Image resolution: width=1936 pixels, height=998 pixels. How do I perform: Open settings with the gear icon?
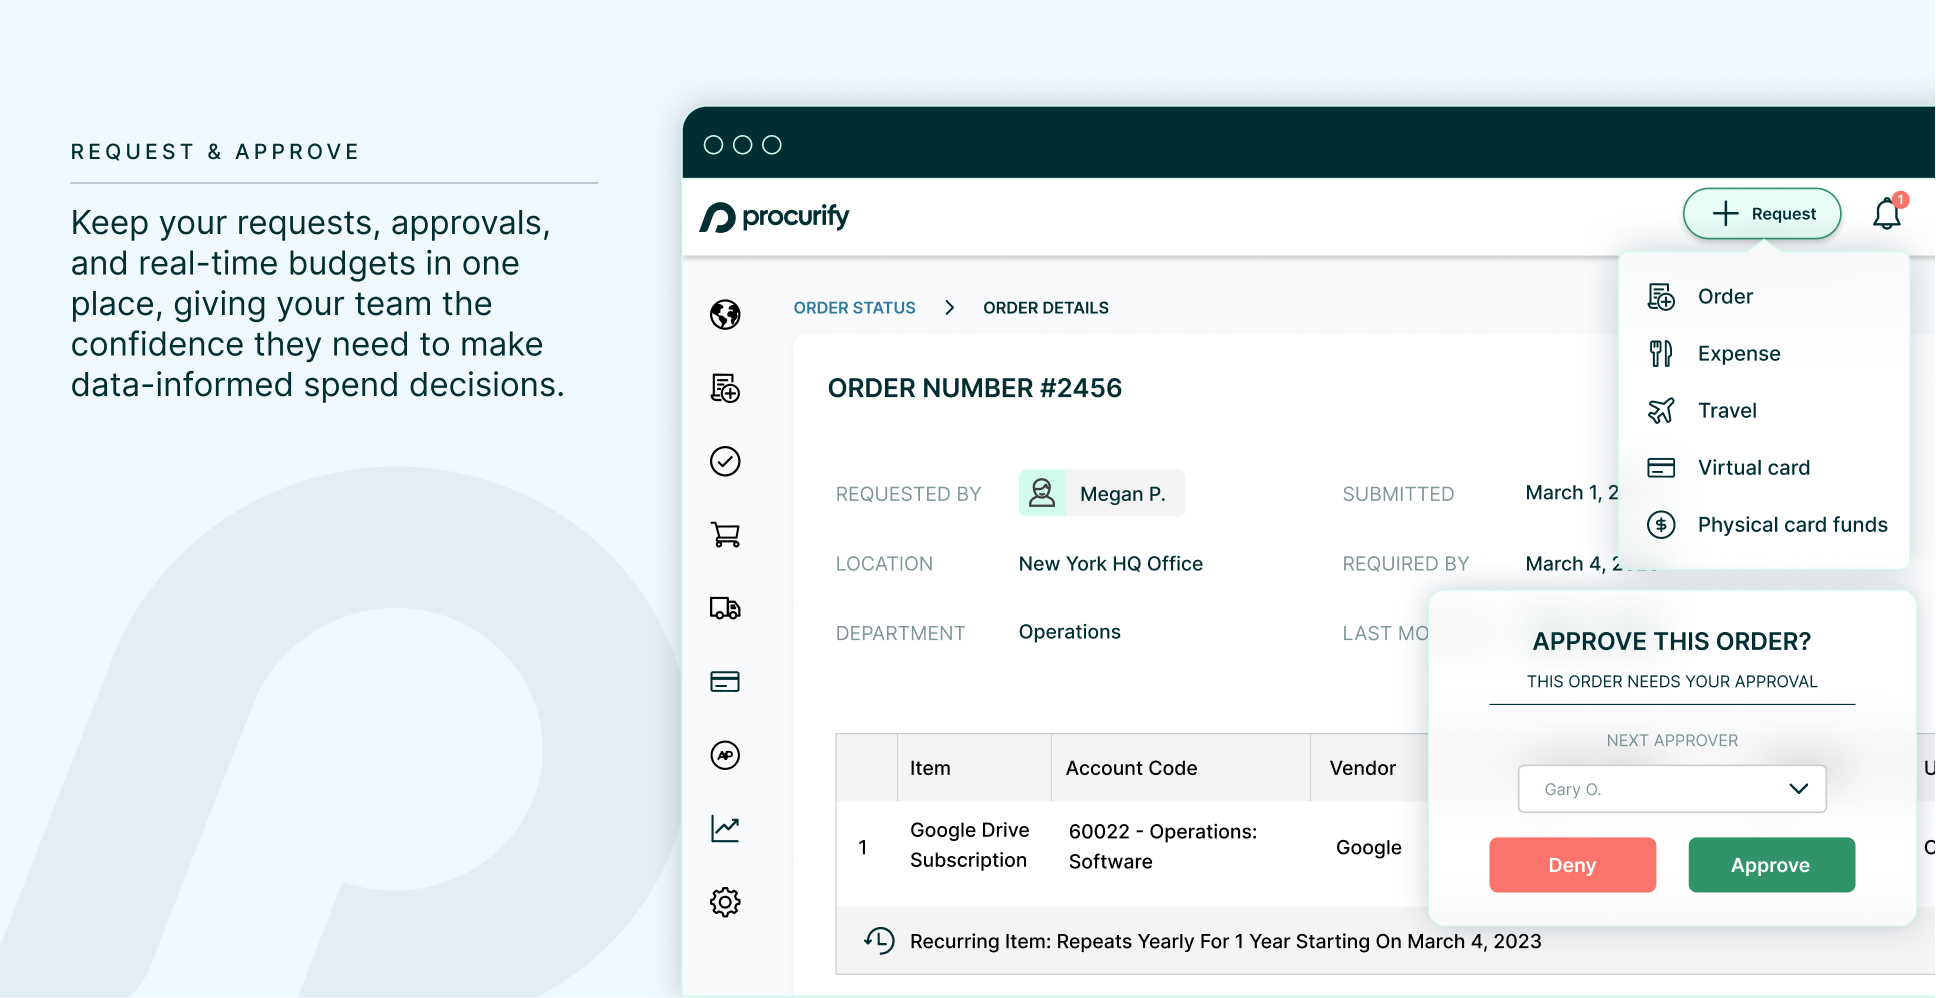[725, 901]
